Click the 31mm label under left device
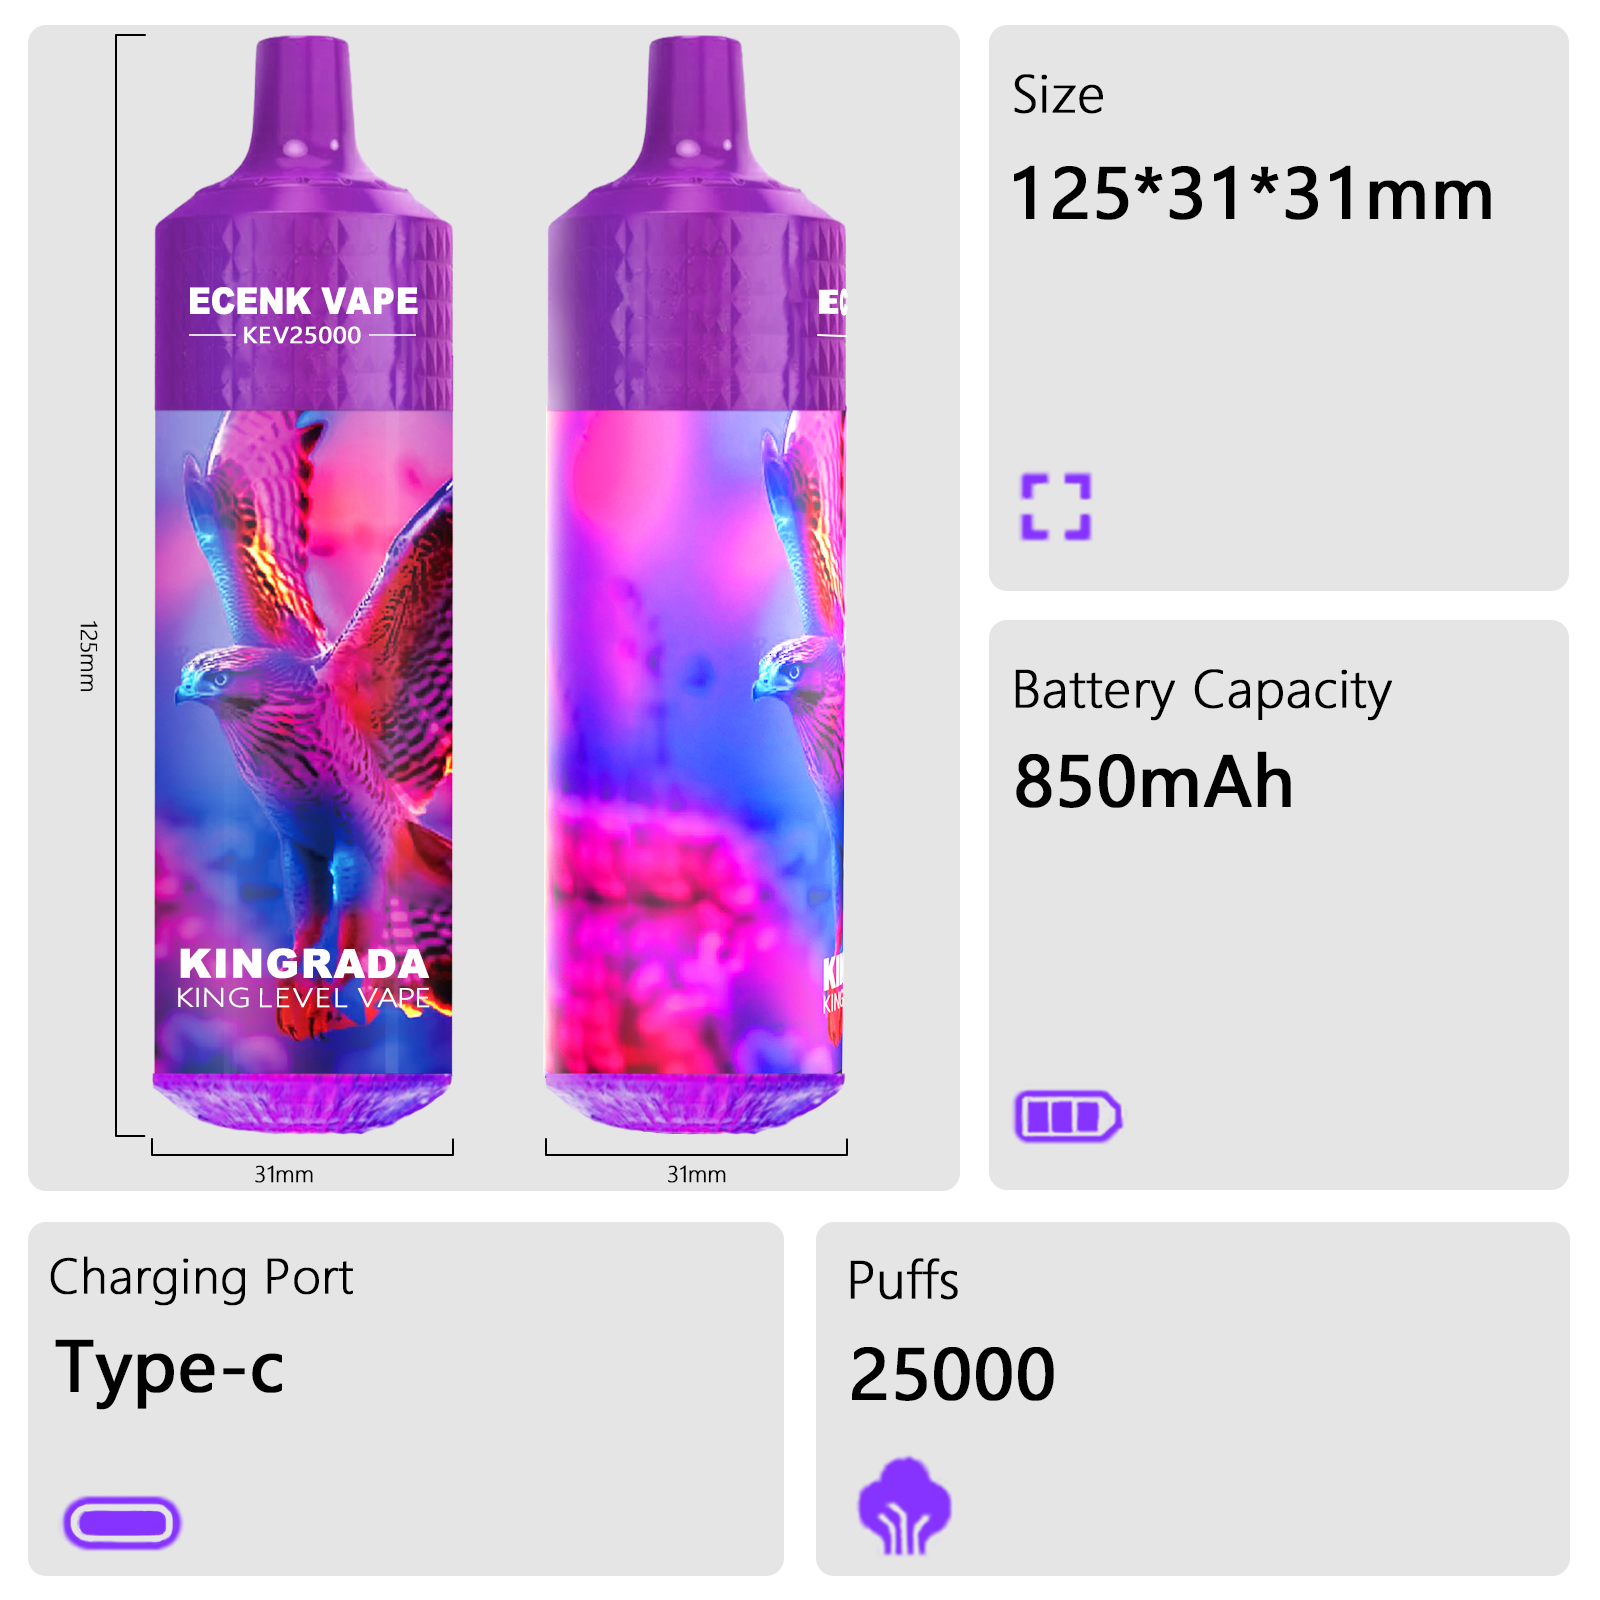The image size is (1600, 1600). [284, 1174]
